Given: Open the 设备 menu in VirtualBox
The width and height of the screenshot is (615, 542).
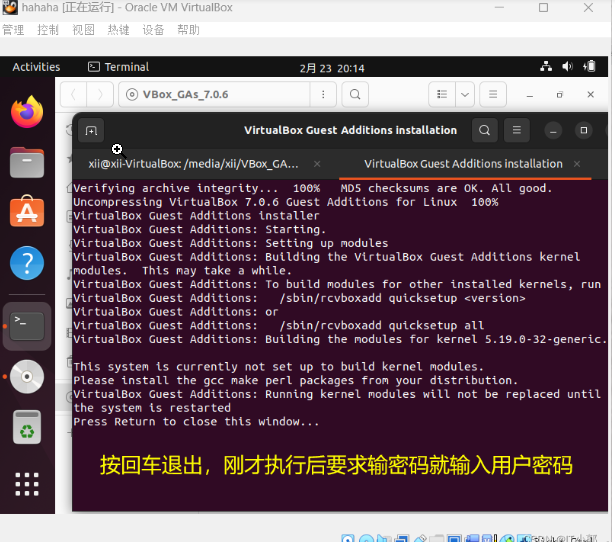Looking at the screenshot, I should (153, 30).
